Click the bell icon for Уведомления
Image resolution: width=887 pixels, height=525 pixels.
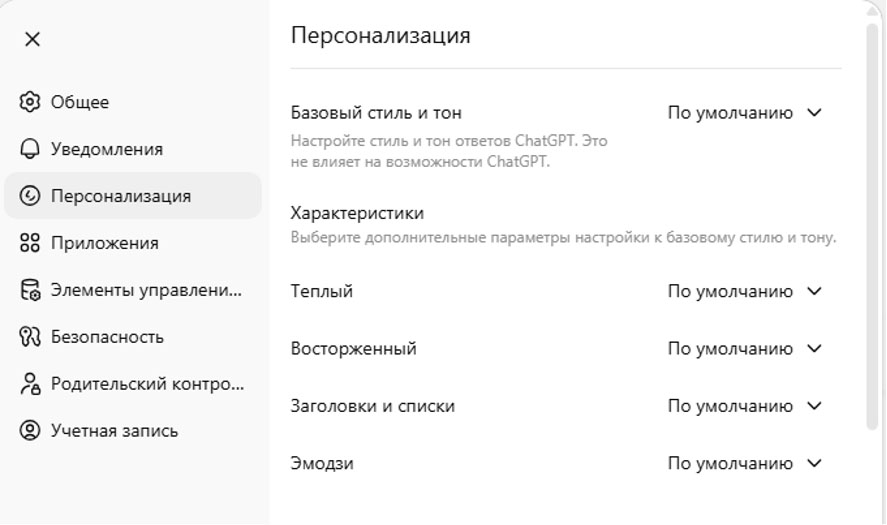click(x=30, y=149)
